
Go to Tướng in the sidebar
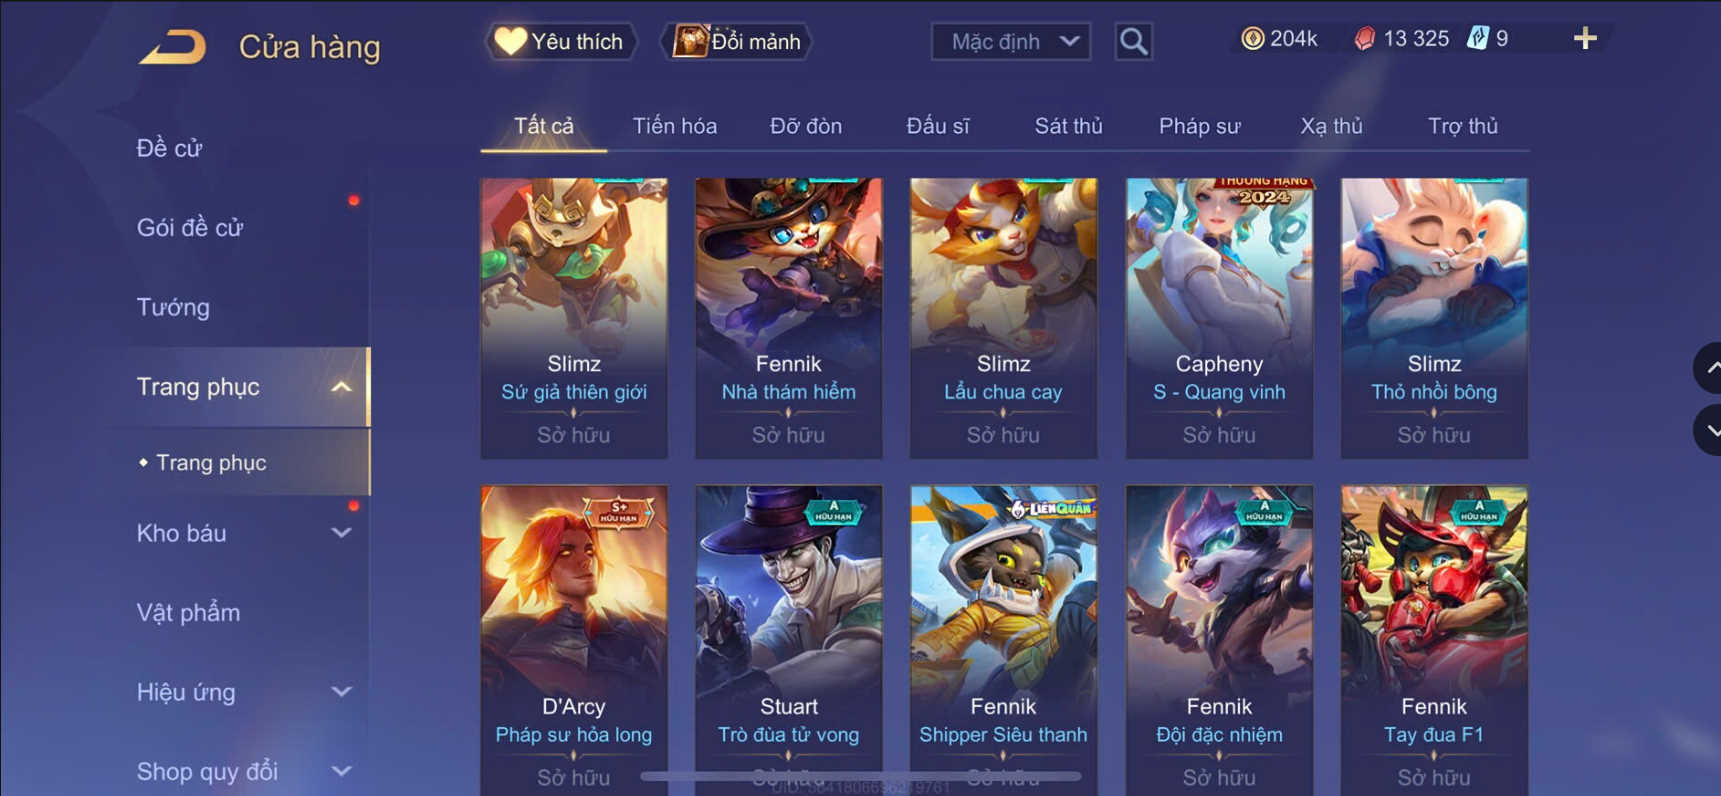pyautogui.click(x=173, y=307)
